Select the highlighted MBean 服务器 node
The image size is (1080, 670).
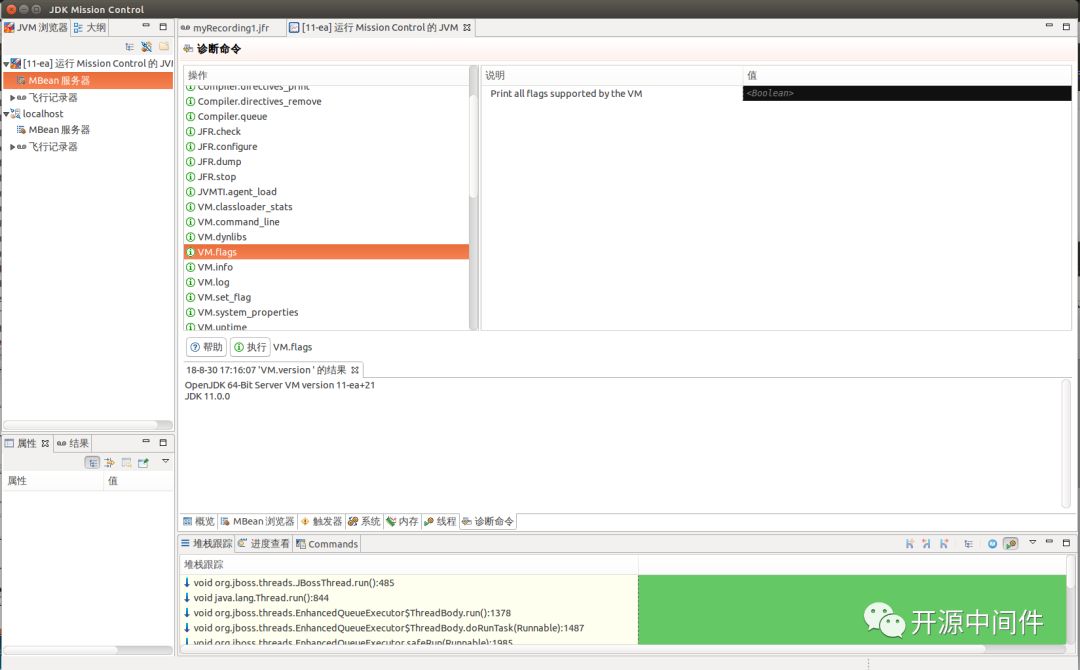pyautogui.click(x=88, y=81)
